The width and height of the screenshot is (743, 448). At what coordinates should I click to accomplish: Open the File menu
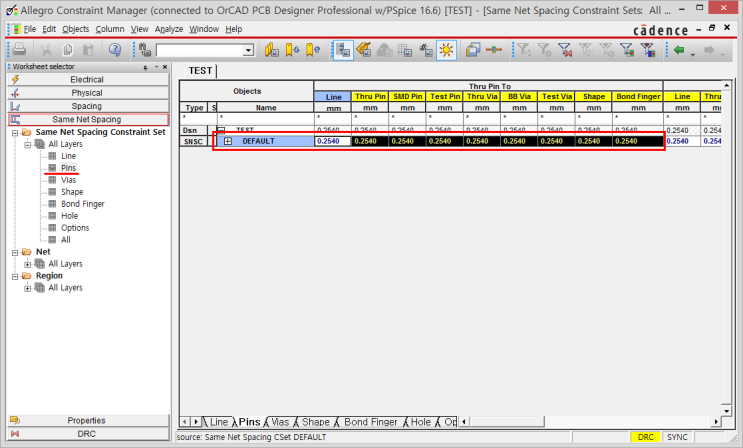(x=30, y=29)
